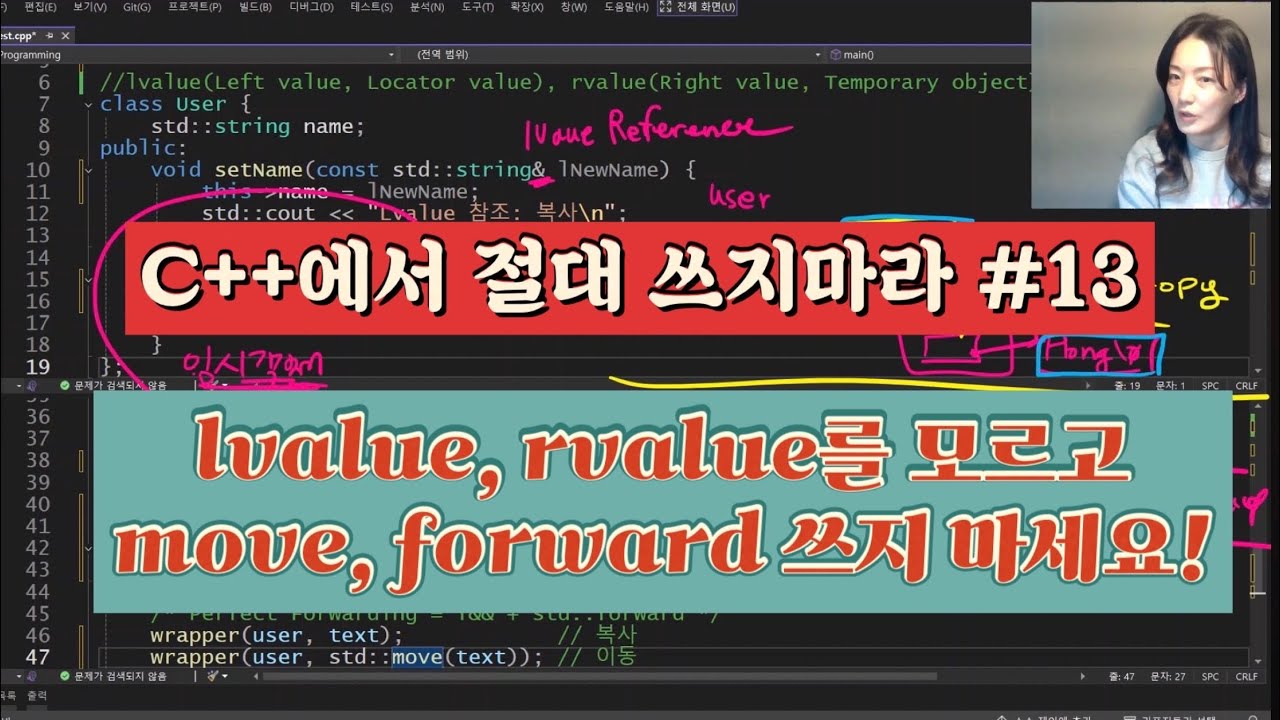Screen dimensions: 1280x720
Task: Open the 보기(V) menu
Action: coord(91,7)
